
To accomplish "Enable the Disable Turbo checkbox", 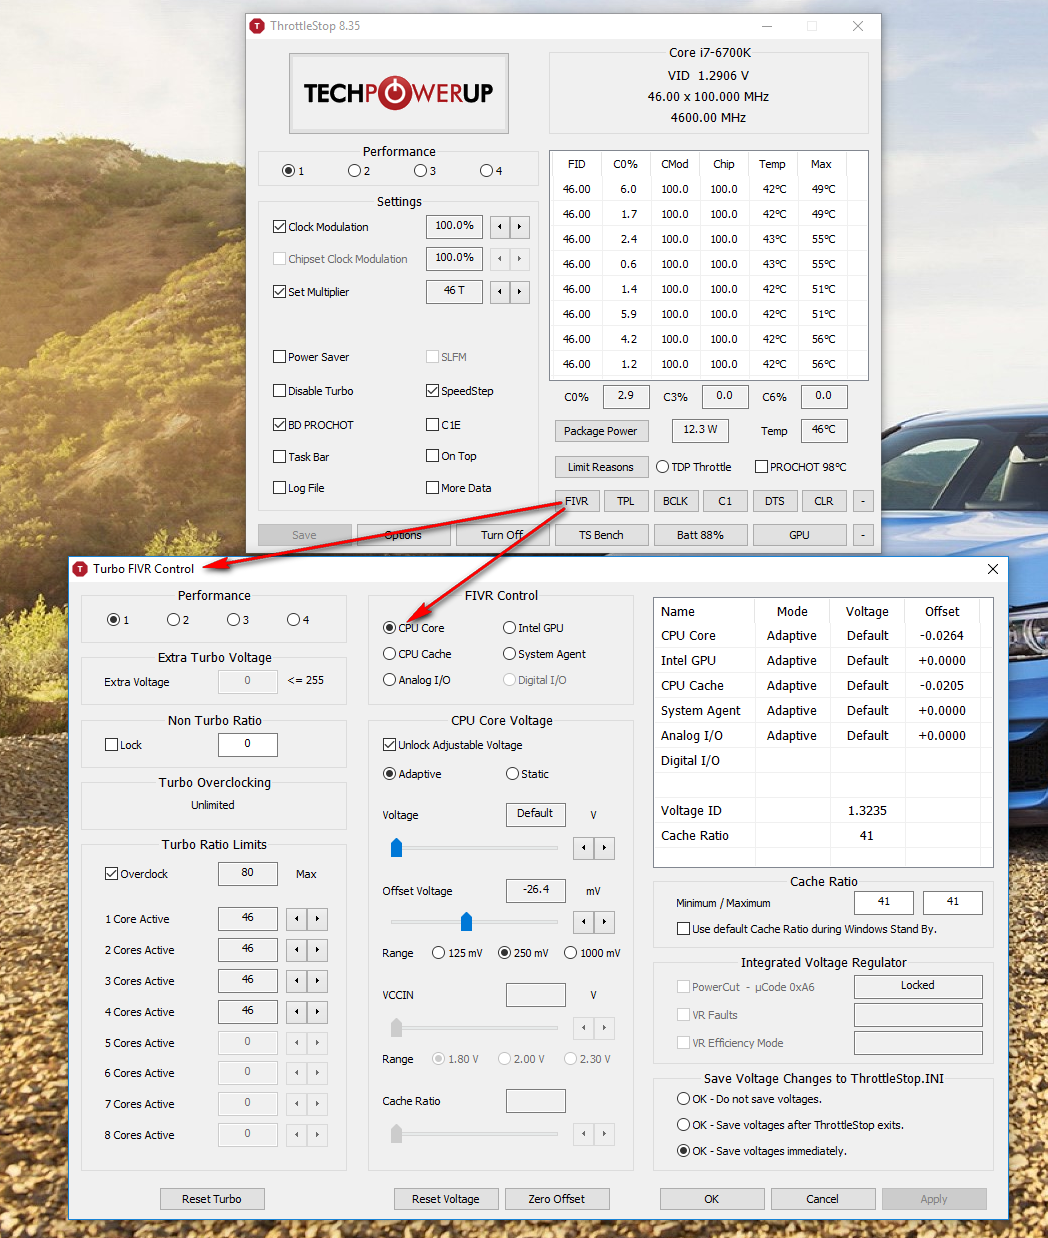I will coord(280,391).
